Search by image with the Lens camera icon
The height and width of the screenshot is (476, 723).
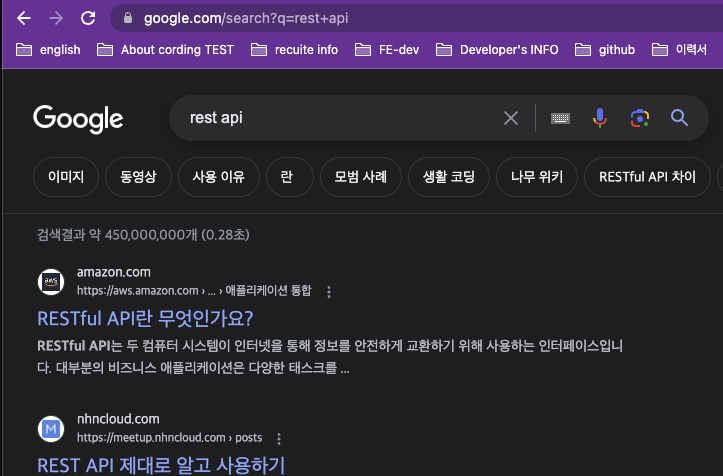(x=640, y=118)
